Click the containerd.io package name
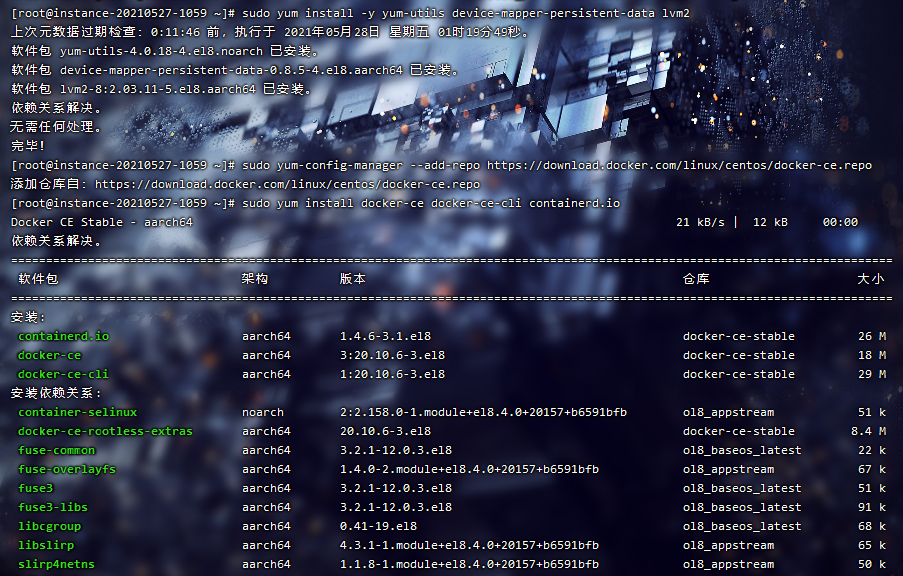 pyautogui.click(x=63, y=336)
